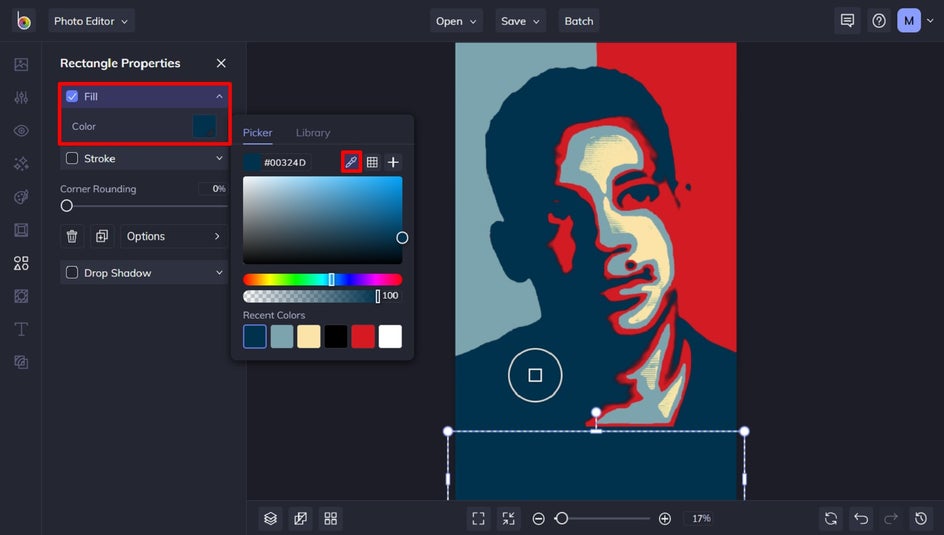
Task: Duplicate the rectangle shape
Action: pyautogui.click(x=101, y=236)
